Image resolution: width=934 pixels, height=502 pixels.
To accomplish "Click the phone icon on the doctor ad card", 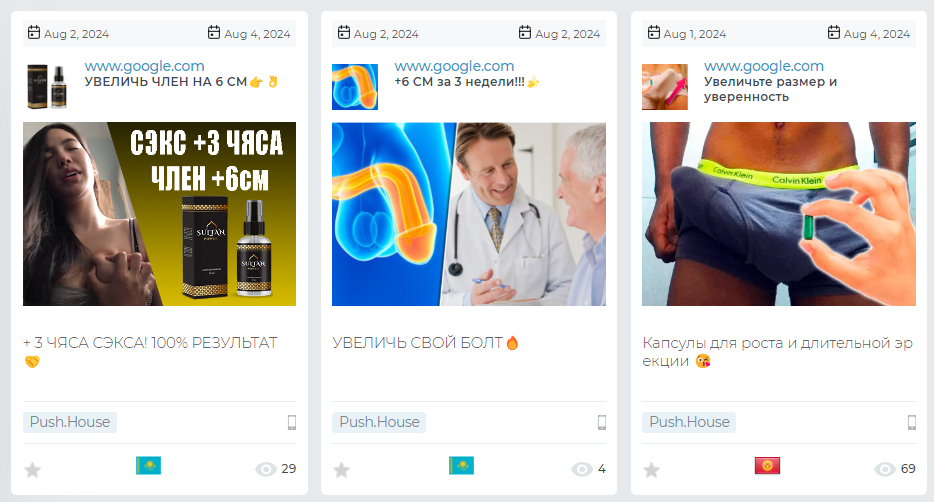I will click(602, 422).
